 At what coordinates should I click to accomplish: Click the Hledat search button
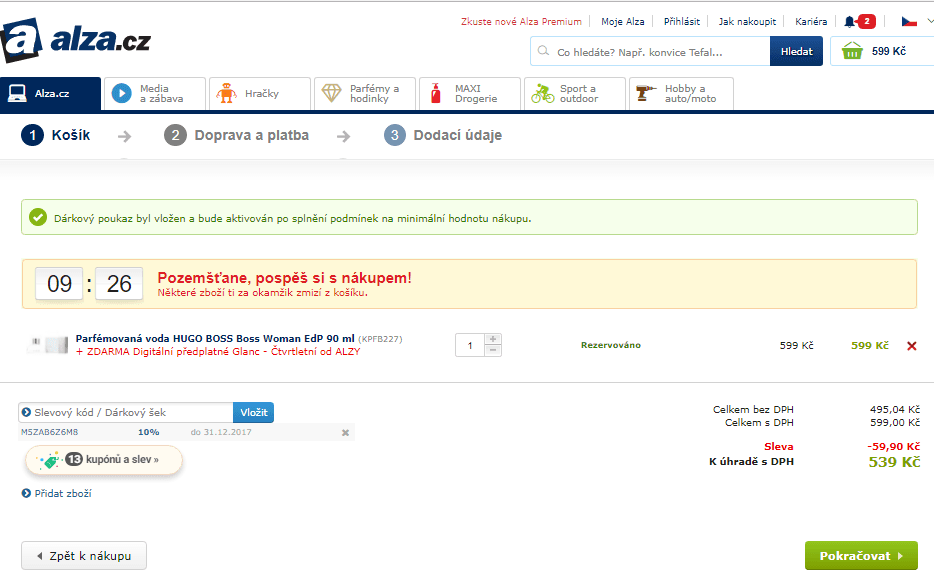point(796,51)
